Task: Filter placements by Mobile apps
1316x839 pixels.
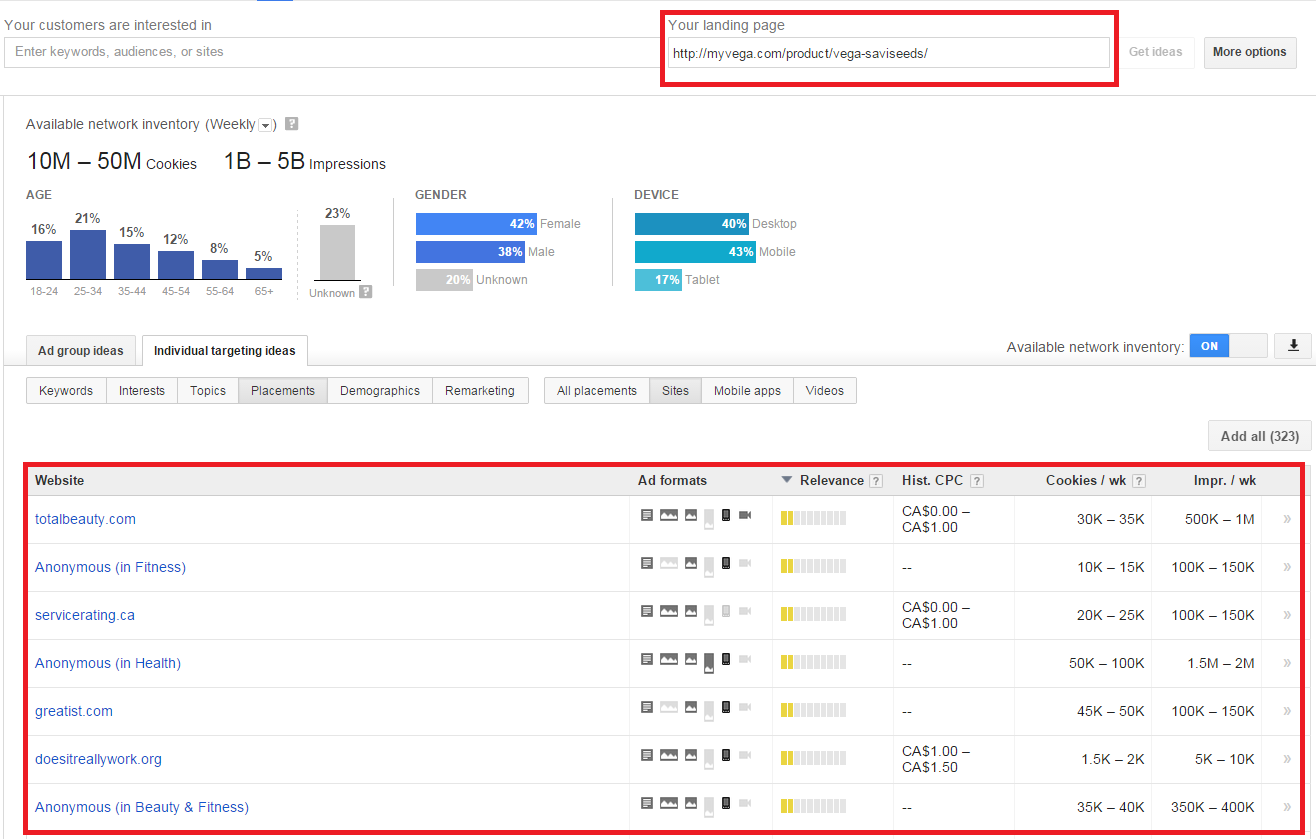Action: [747, 391]
